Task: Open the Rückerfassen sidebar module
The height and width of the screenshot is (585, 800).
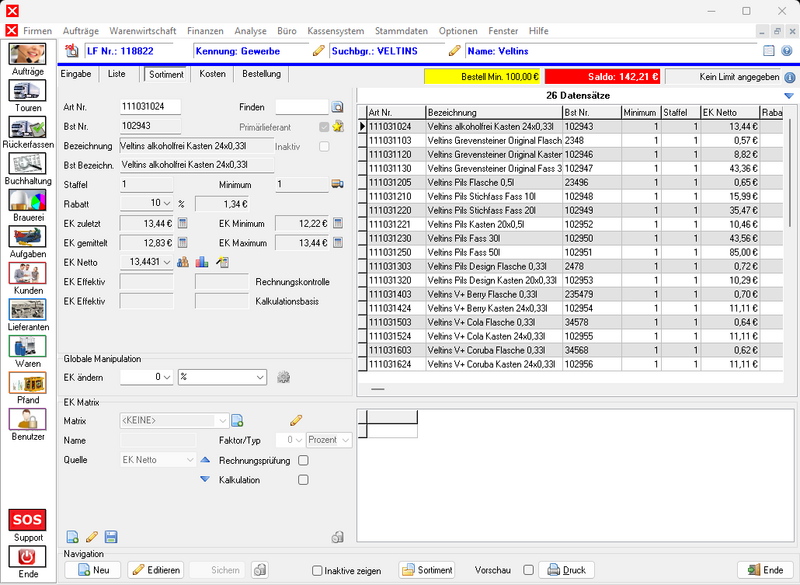Action: [28, 128]
